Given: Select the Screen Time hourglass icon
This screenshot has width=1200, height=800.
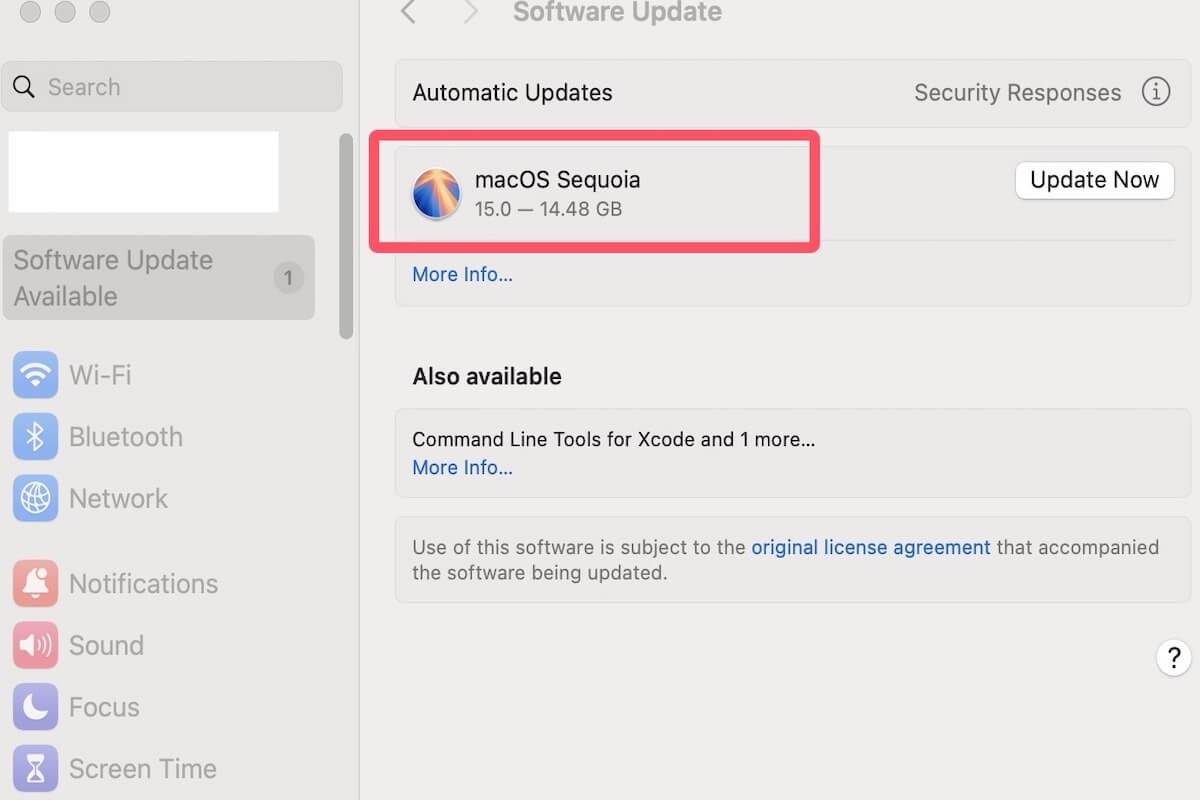Looking at the screenshot, I should [x=36, y=769].
